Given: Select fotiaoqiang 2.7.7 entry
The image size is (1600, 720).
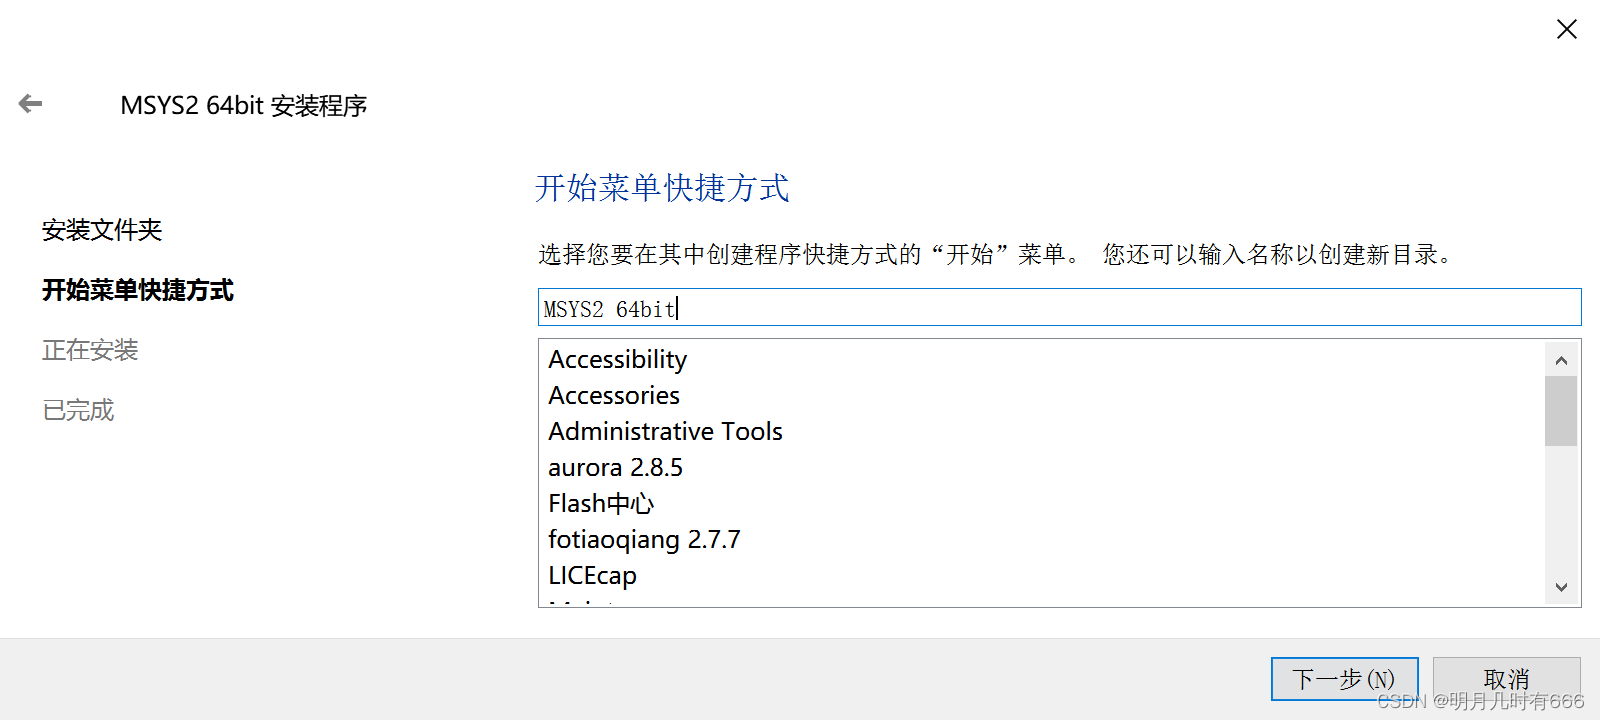Looking at the screenshot, I should click(644, 540).
